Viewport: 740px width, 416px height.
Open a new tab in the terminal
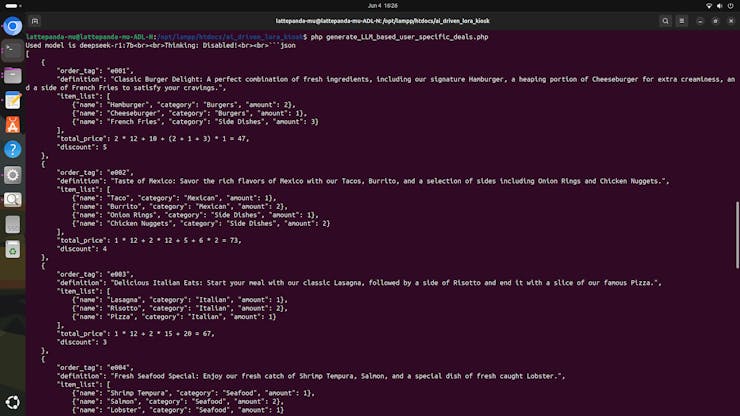click(35, 21)
